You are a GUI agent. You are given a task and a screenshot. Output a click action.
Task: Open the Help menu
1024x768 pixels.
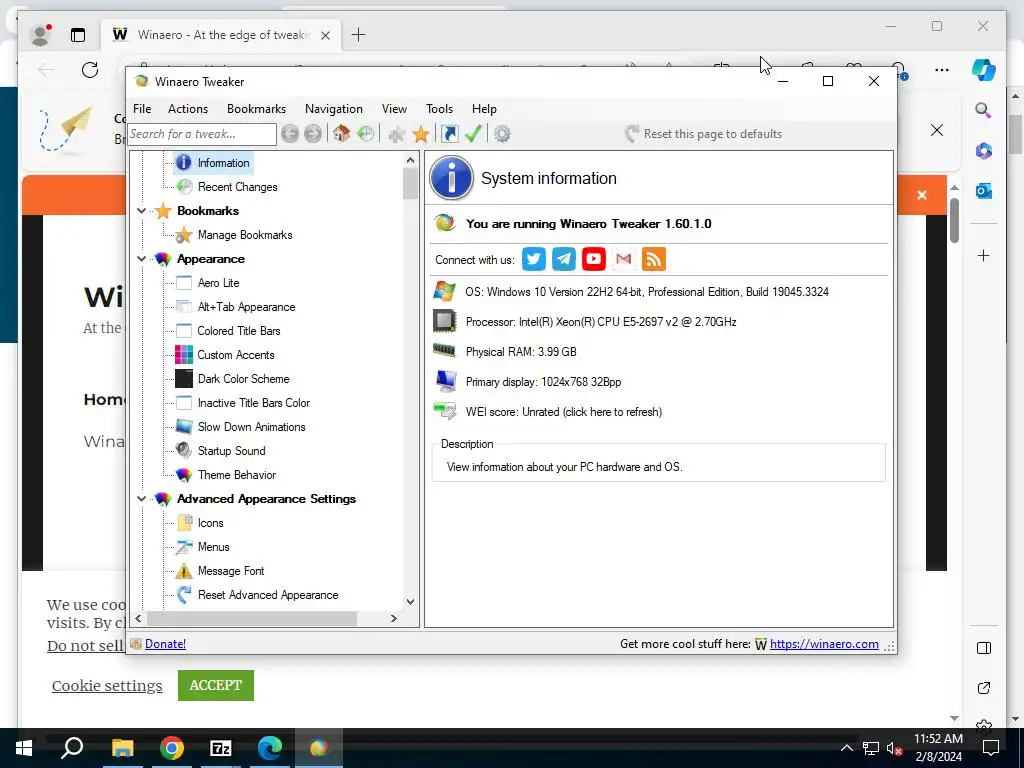click(485, 109)
